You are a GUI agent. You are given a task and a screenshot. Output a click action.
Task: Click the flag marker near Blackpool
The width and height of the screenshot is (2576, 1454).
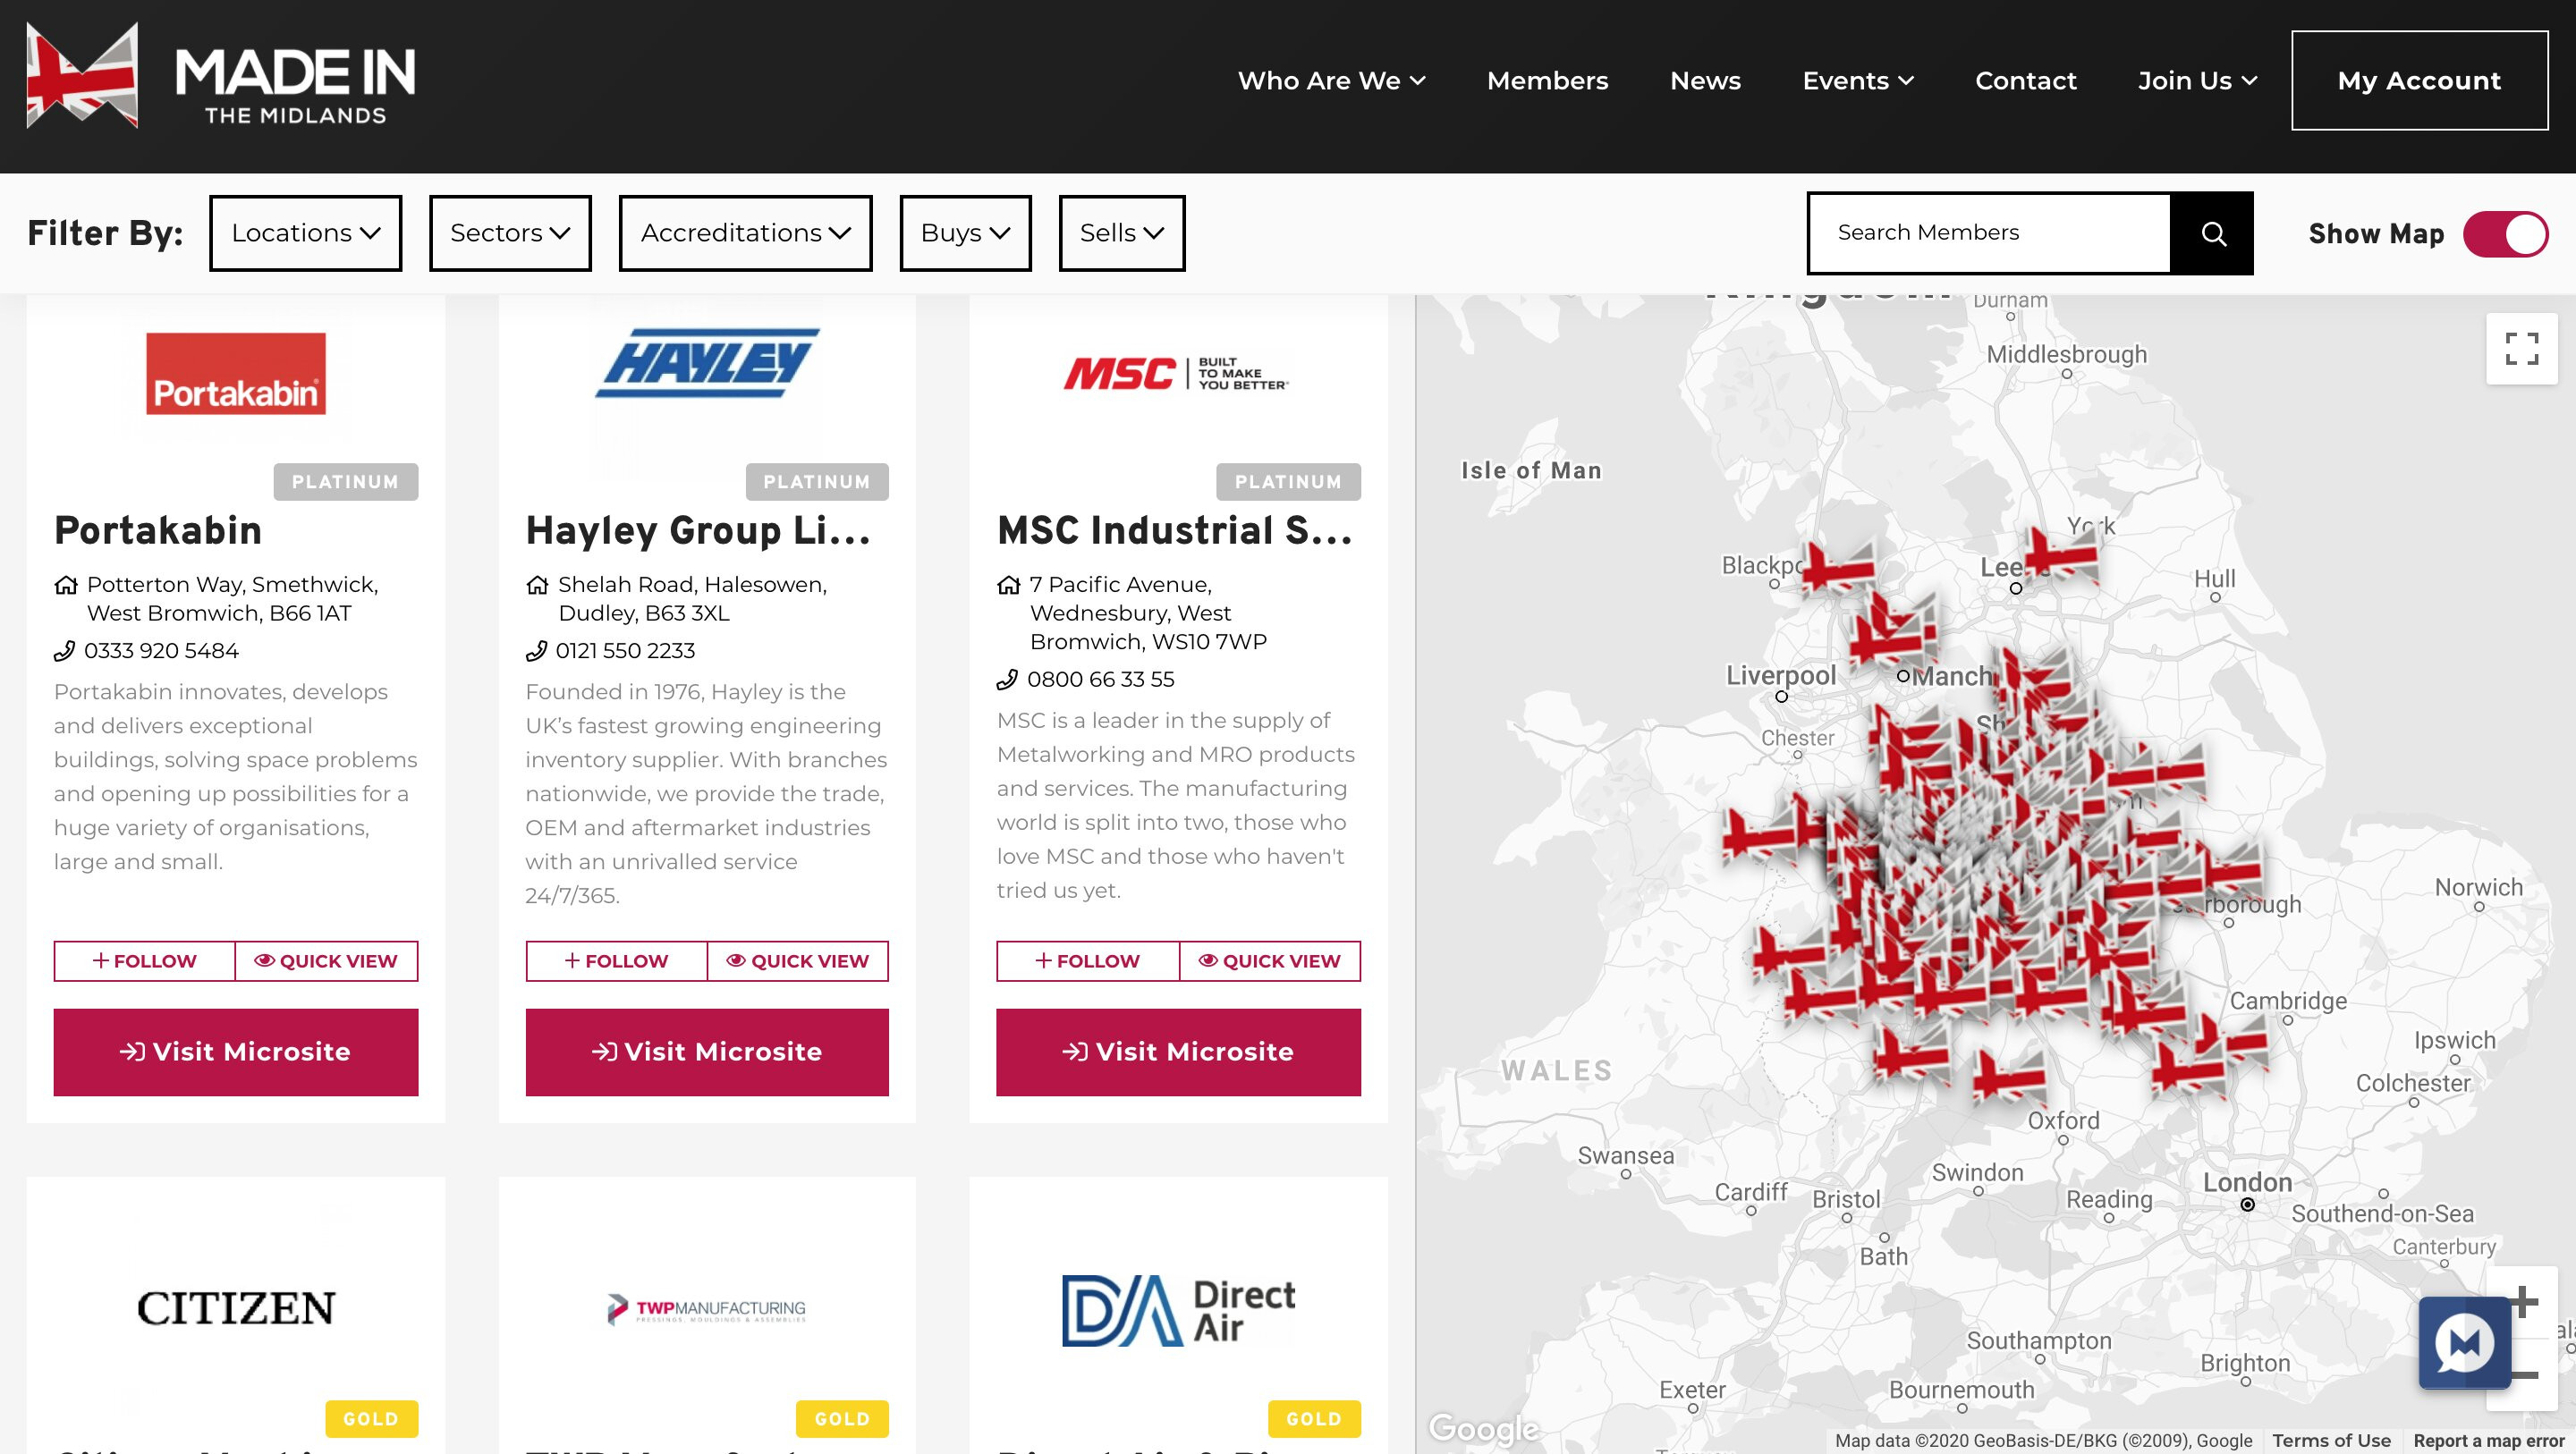[1838, 567]
